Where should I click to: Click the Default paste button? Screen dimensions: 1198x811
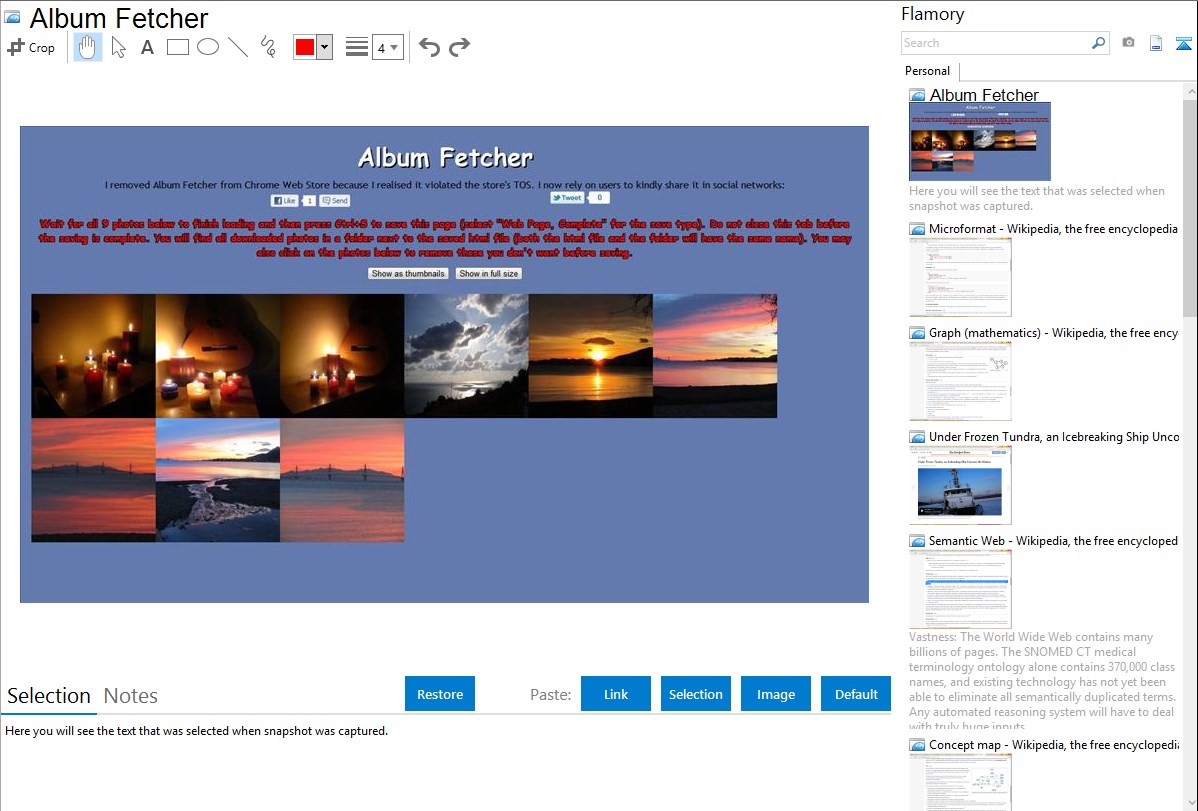[x=856, y=694]
